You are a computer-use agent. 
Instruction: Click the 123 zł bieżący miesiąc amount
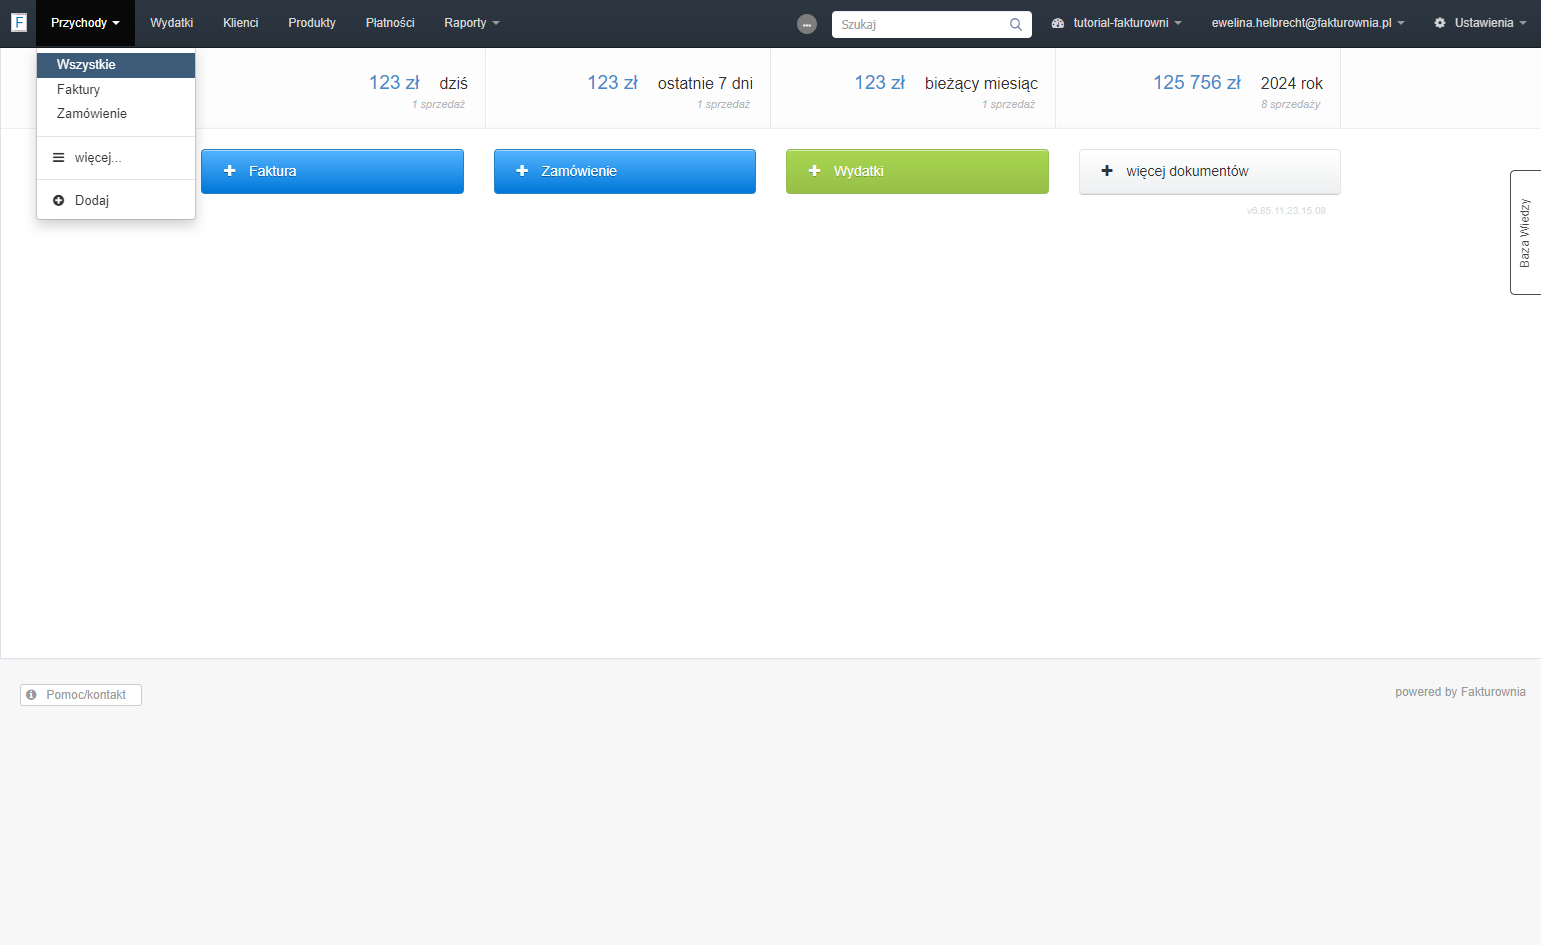point(879,83)
